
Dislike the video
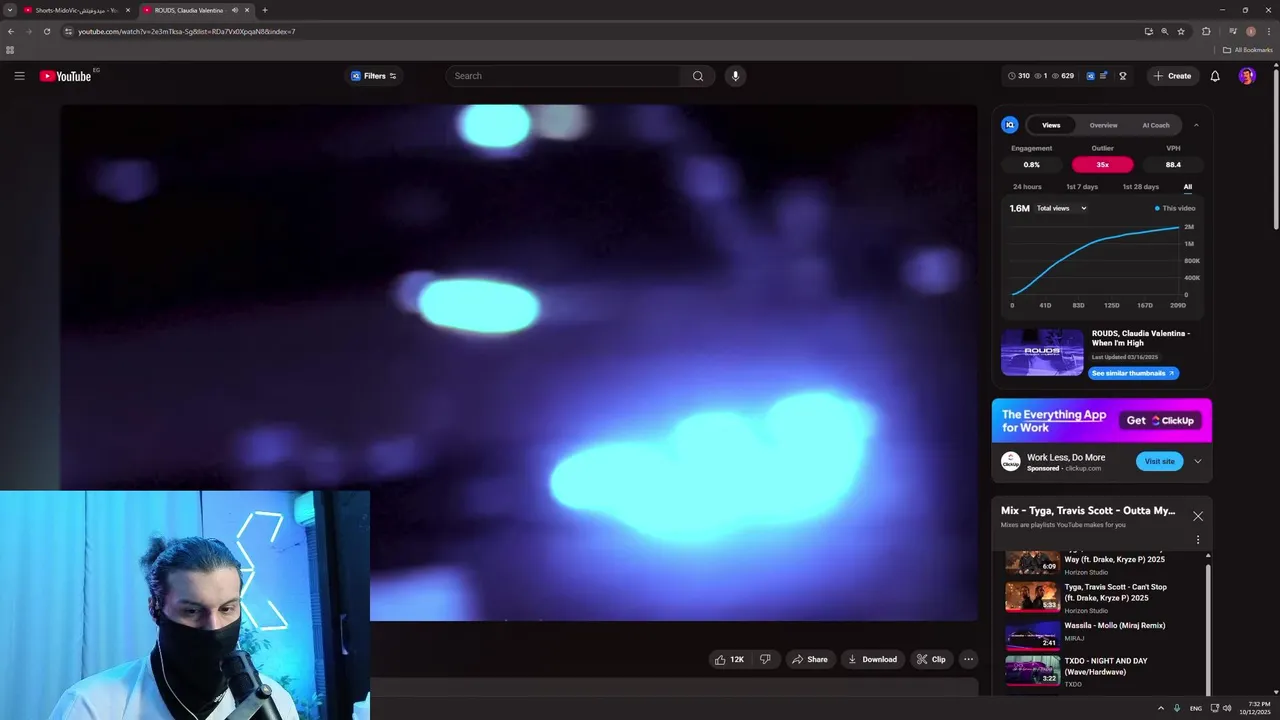(765, 659)
